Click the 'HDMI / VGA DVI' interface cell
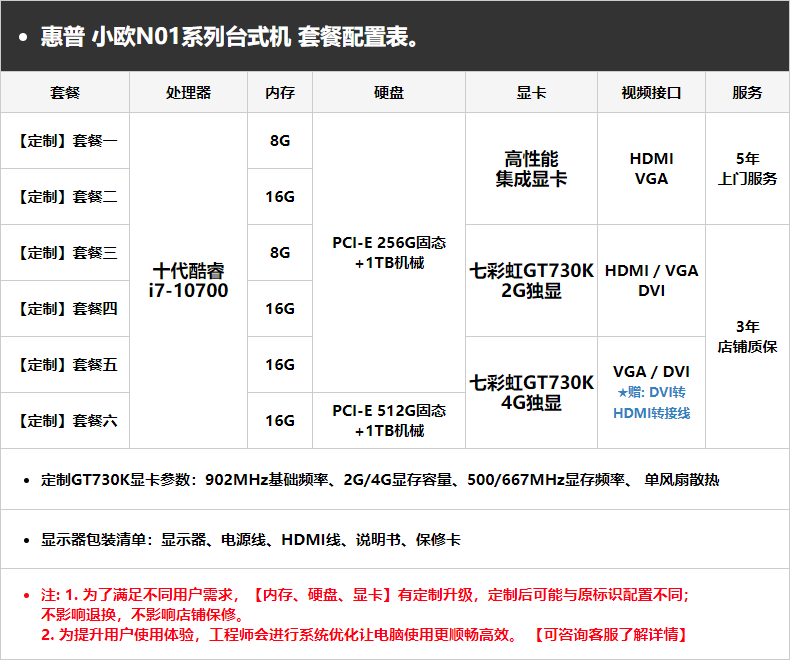The image size is (790, 660). click(651, 281)
